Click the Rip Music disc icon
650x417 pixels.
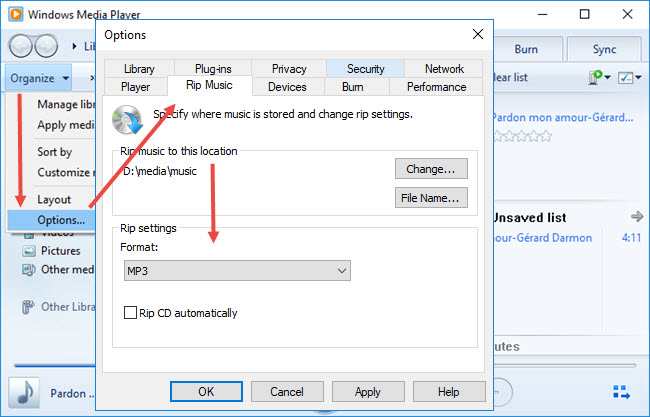[x=127, y=120]
